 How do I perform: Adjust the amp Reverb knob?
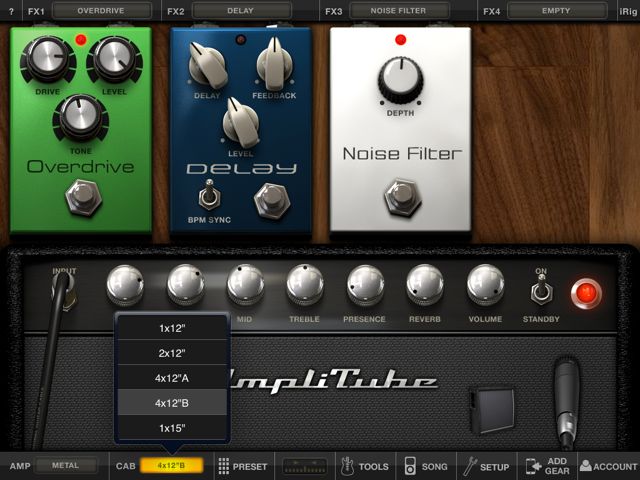click(425, 285)
